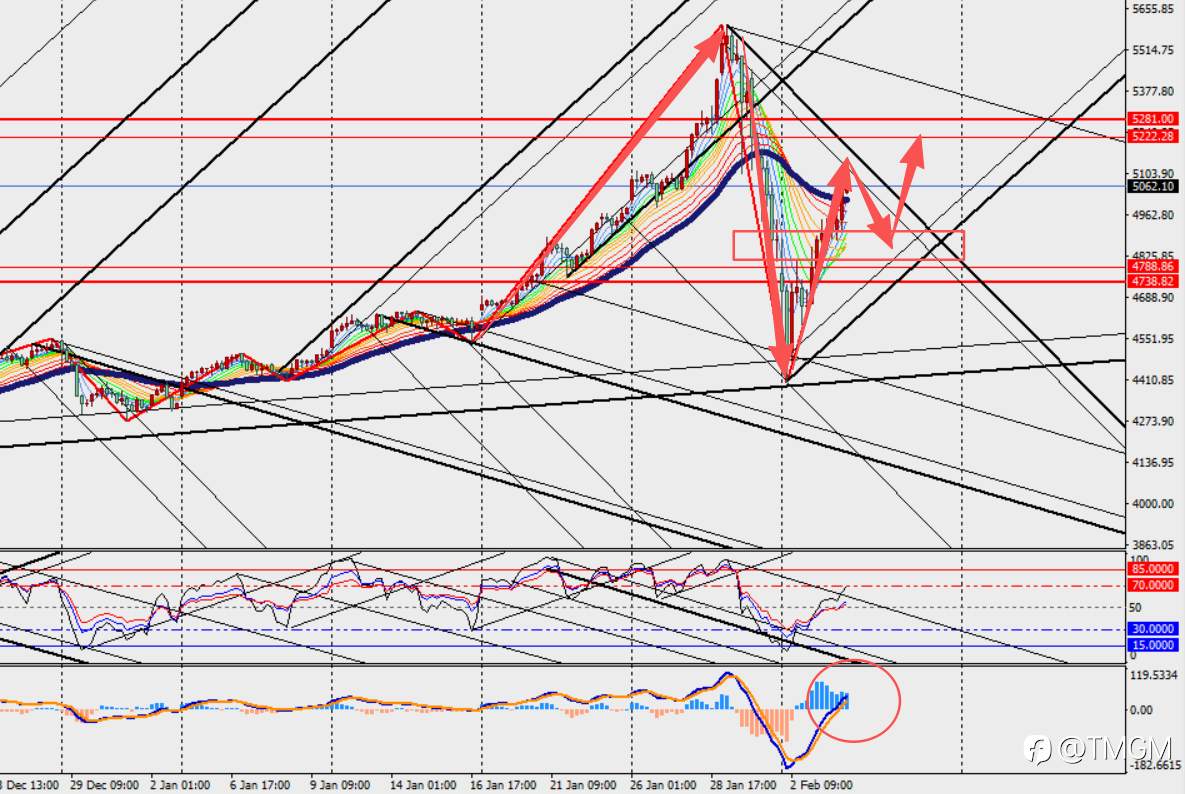Click the 29 Dec 09:00 time label

click(x=105, y=786)
